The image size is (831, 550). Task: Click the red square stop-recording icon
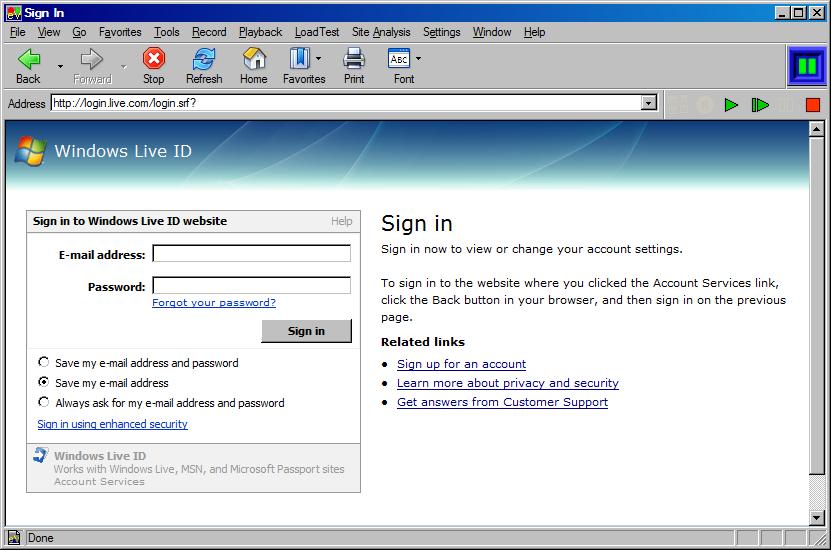812,105
